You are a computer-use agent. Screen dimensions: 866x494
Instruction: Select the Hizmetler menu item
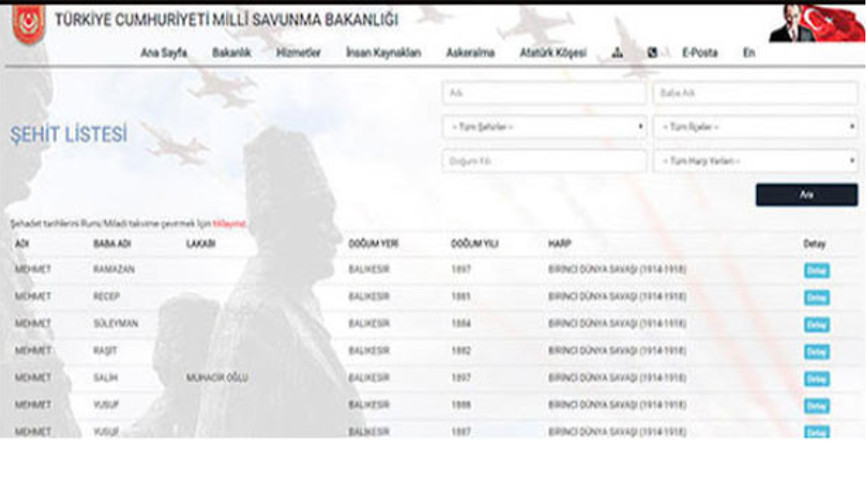click(x=298, y=53)
